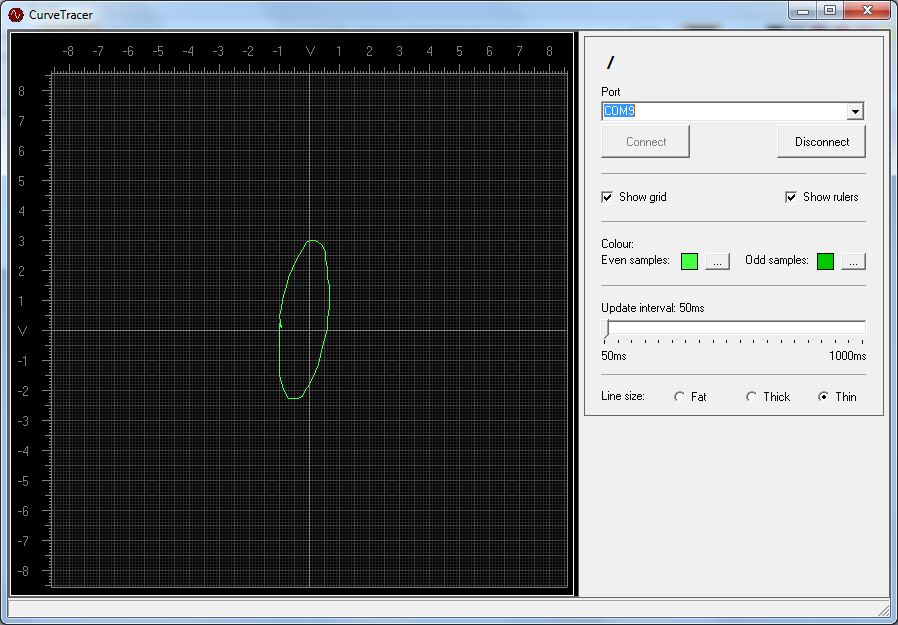898x625 pixels.
Task: Close the CurveTracer window
Action: (x=867, y=11)
